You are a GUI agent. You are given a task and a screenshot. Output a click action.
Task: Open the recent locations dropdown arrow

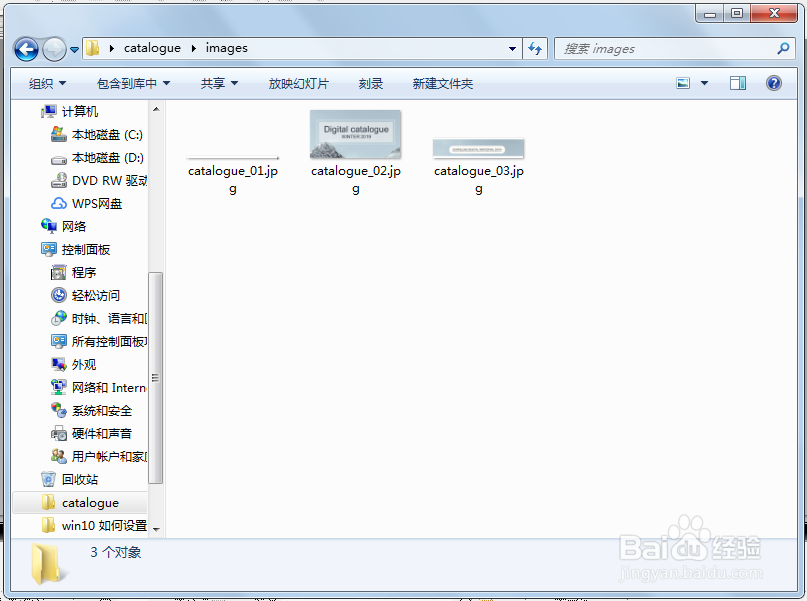click(x=74, y=50)
